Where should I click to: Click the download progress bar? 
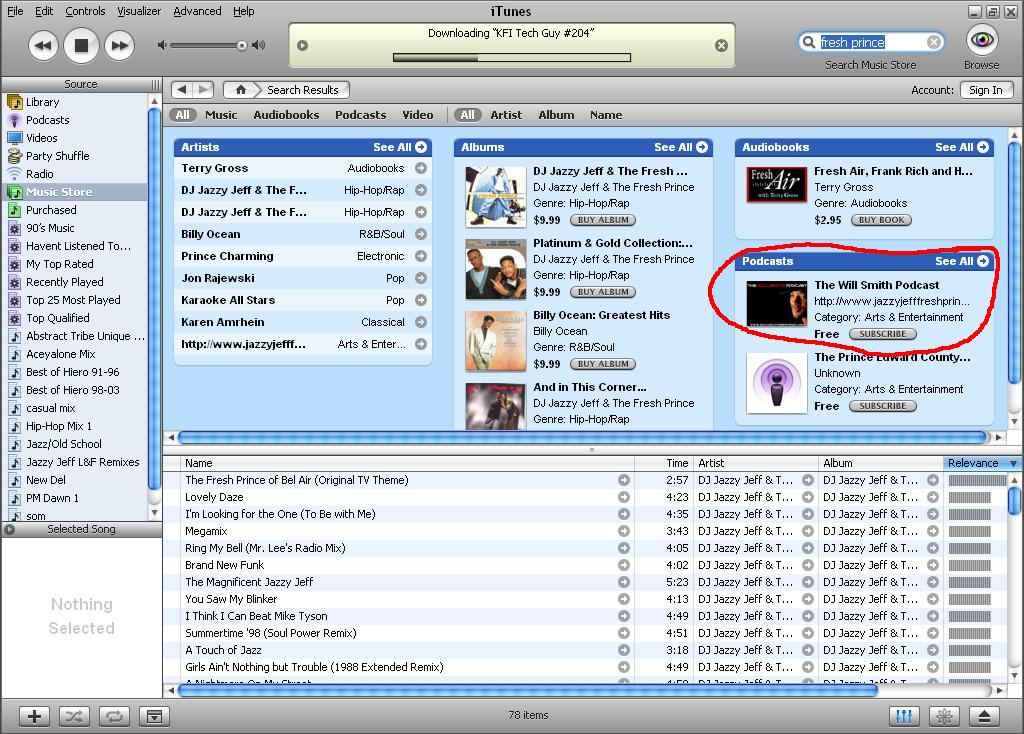(x=512, y=57)
